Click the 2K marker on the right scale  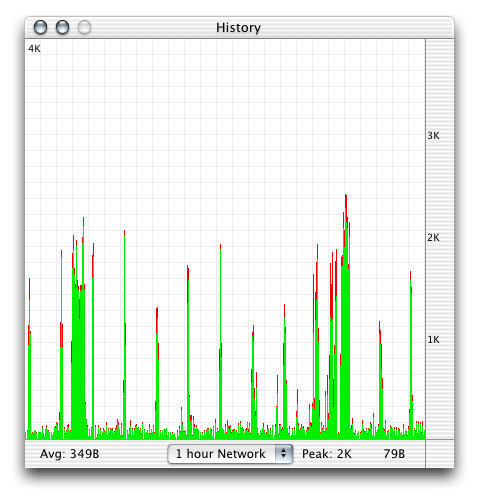tap(433, 238)
